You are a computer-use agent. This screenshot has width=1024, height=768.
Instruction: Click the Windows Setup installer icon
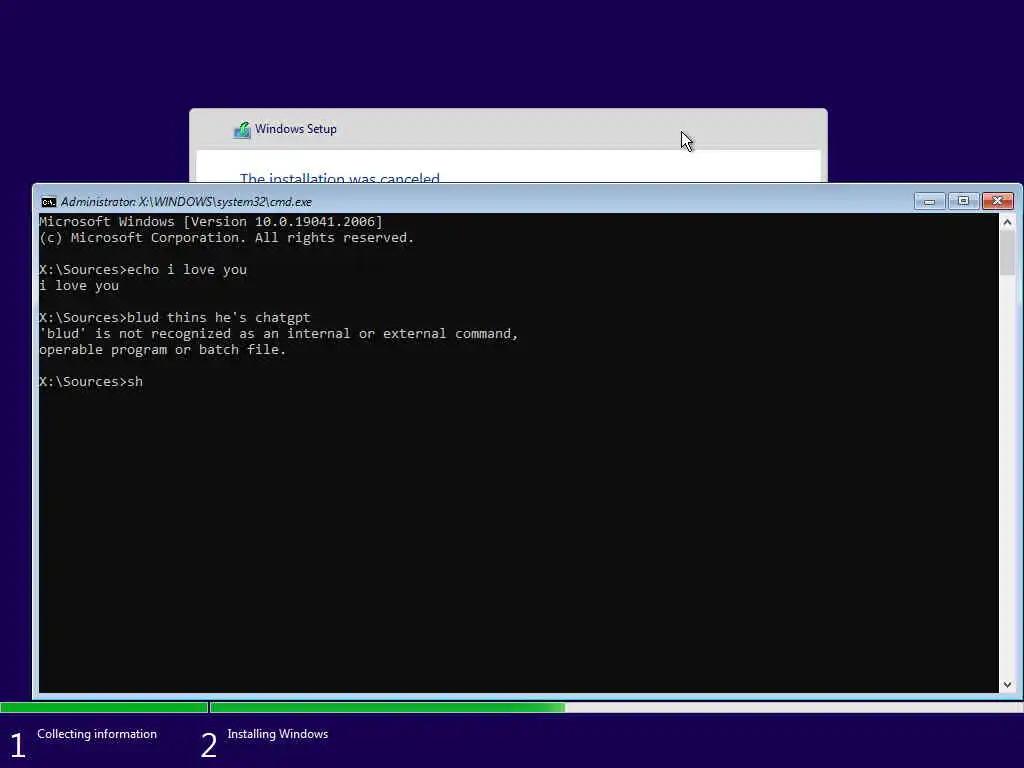point(242,130)
